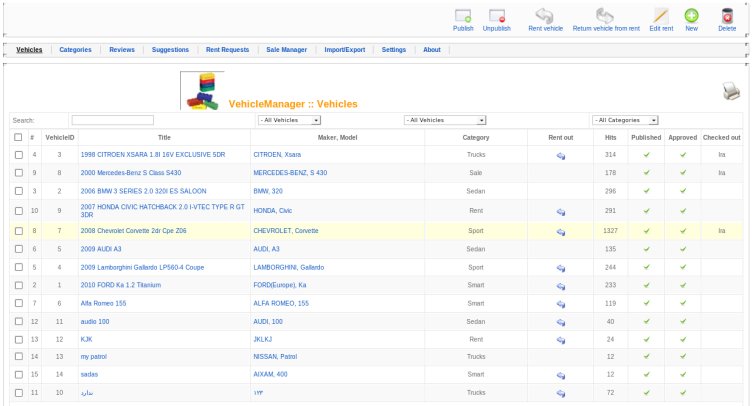Open the Alfa Romeo 155 title link
Screen dimensions: 752x406
[x=103, y=303]
